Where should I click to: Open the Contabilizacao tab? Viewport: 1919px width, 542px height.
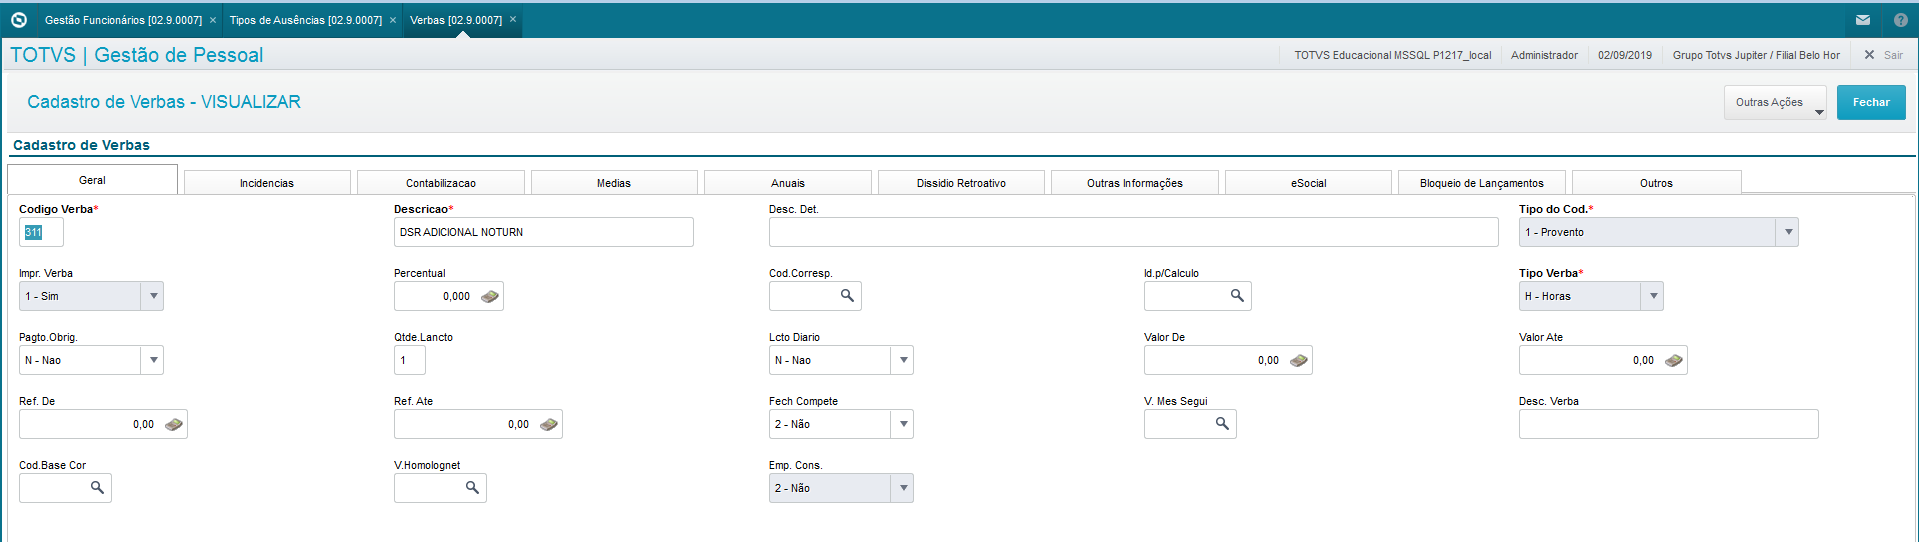(441, 183)
